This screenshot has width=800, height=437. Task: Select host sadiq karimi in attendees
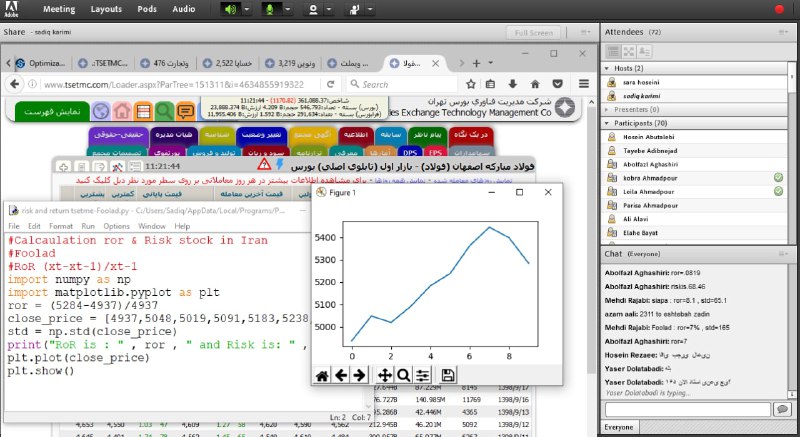pyautogui.click(x=695, y=96)
